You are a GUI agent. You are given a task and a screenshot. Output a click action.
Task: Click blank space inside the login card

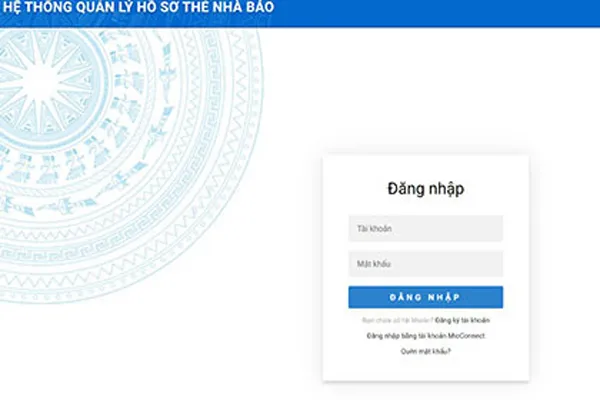pos(425,370)
